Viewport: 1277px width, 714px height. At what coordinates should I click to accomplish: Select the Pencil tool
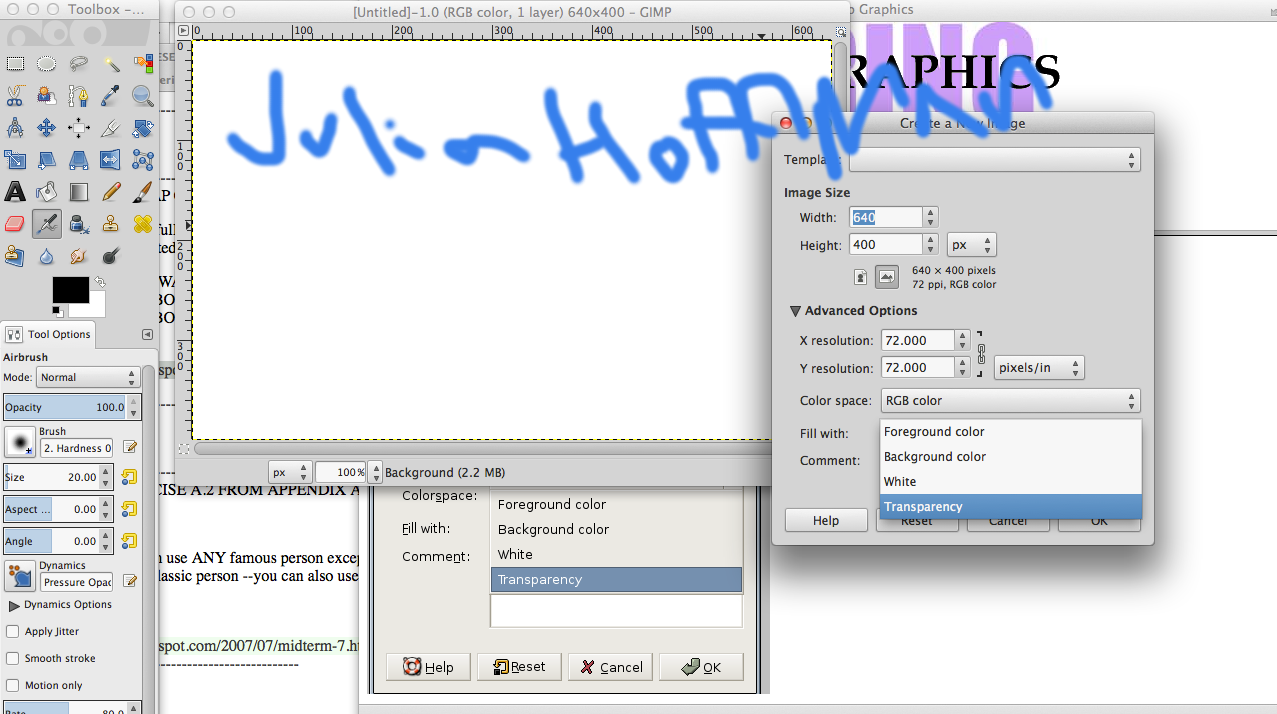tap(110, 192)
